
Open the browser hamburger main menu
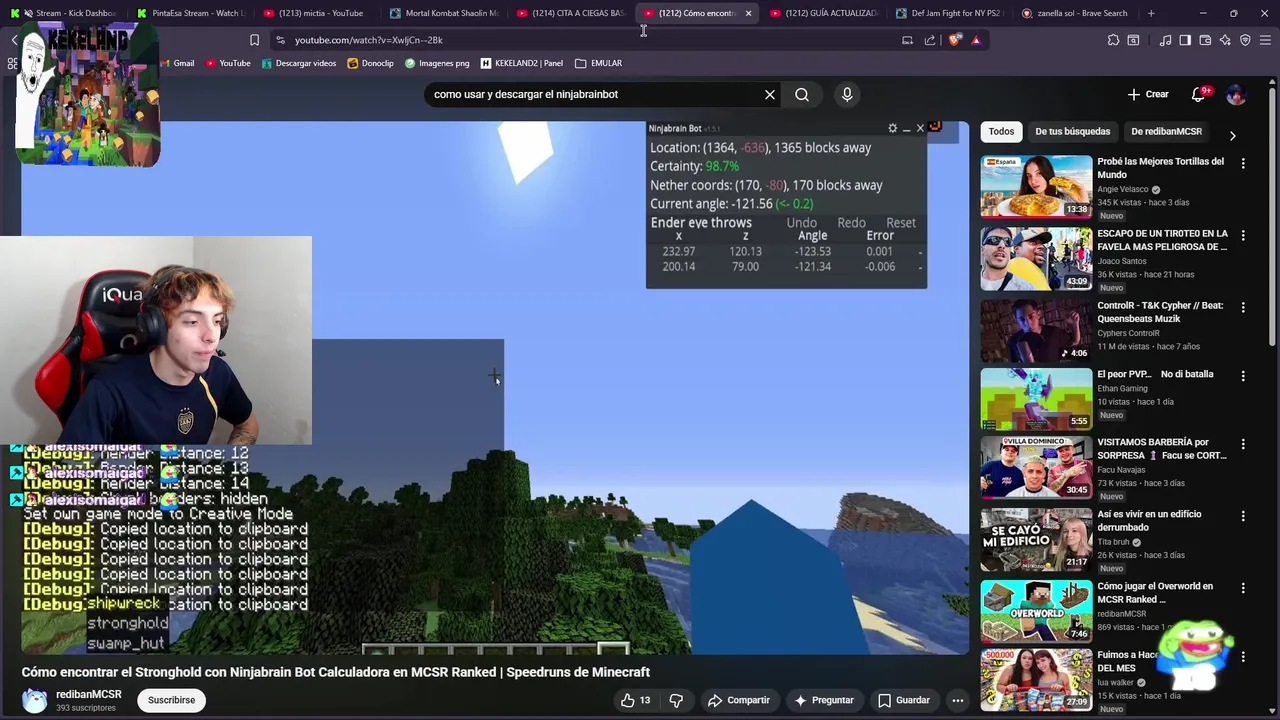coord(1266,40)
